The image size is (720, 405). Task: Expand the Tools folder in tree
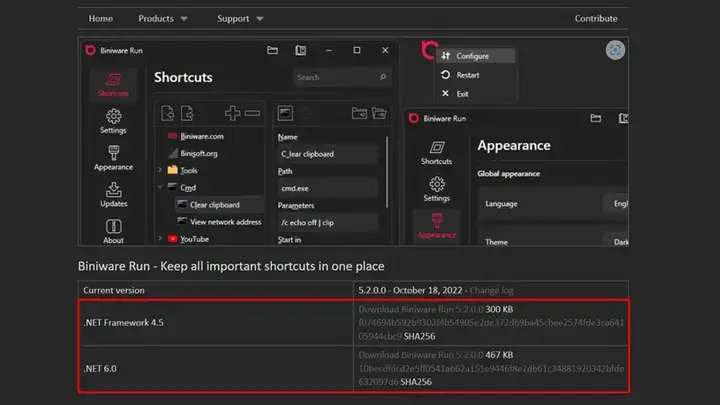click(160, 170)
